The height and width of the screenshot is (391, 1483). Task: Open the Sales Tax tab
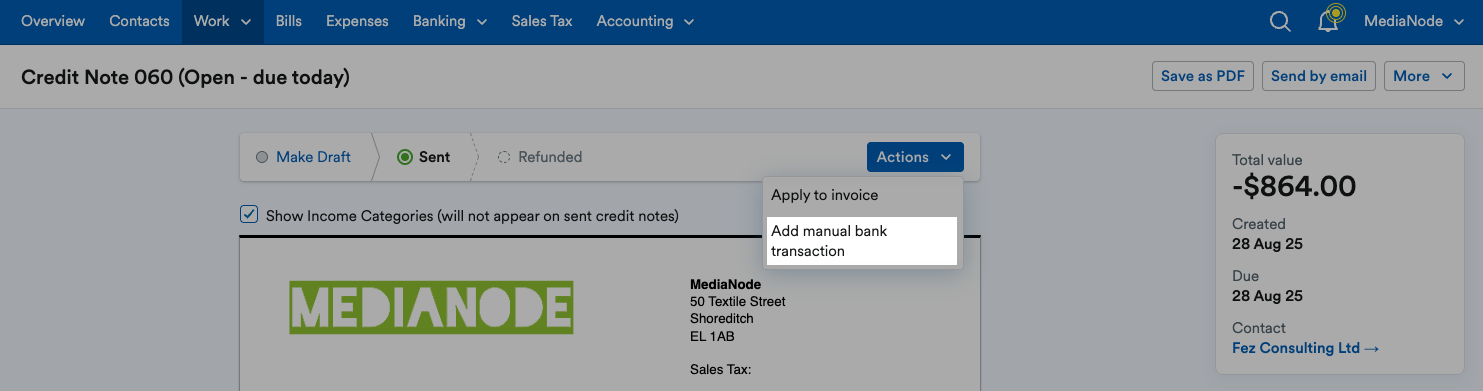point(542,21)
